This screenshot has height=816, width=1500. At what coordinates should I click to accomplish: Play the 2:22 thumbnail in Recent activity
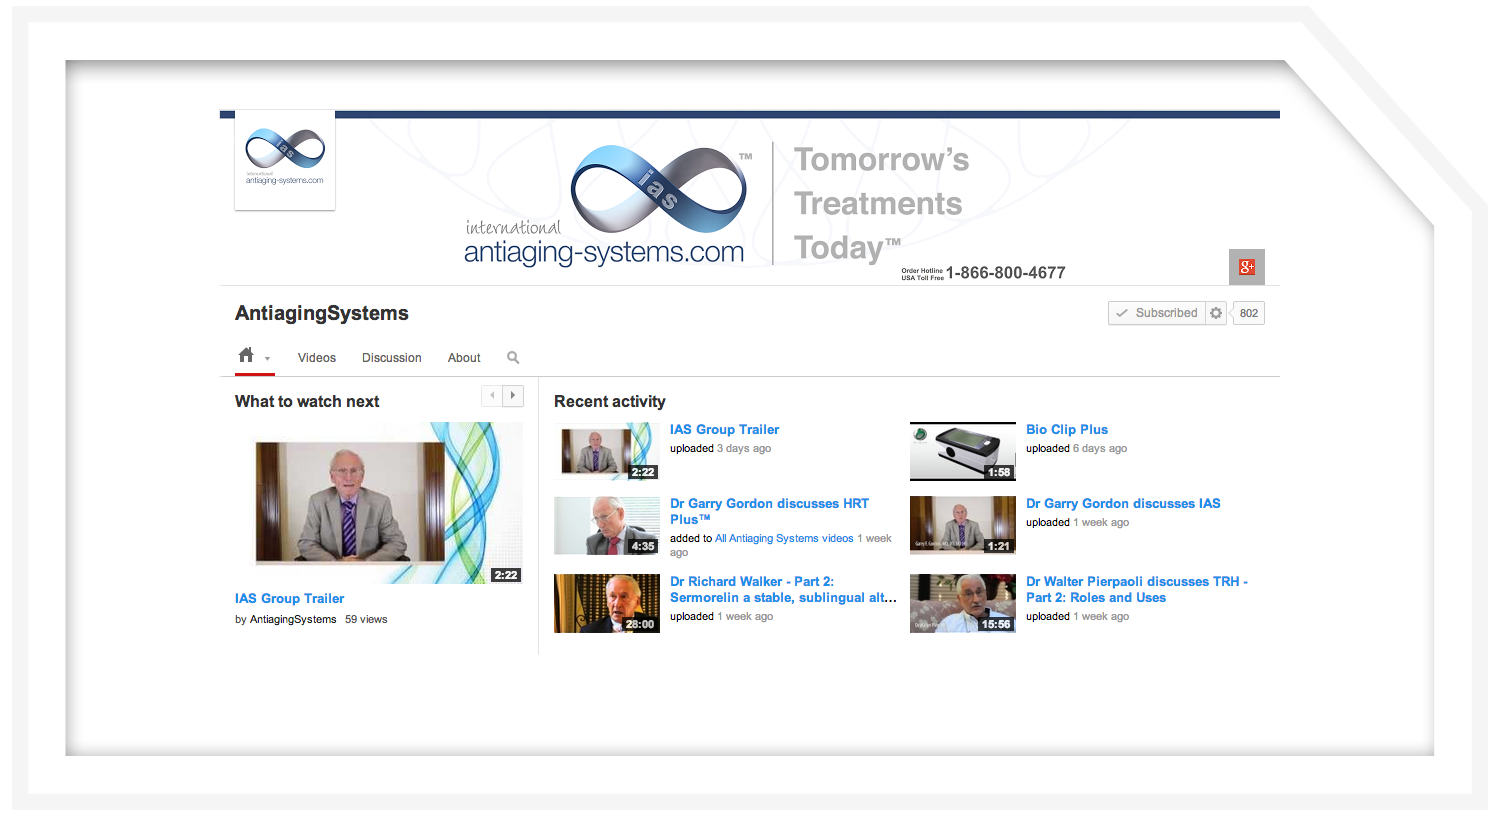tap(607, 451)
